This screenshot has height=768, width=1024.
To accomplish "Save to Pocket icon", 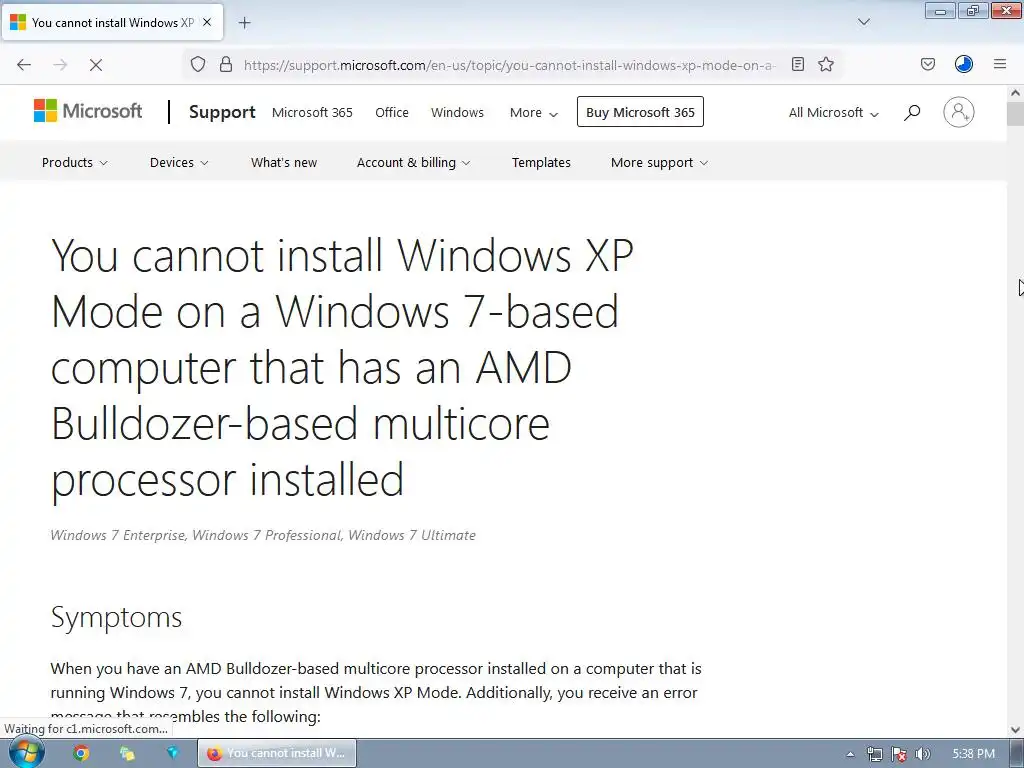I will 928,64.
